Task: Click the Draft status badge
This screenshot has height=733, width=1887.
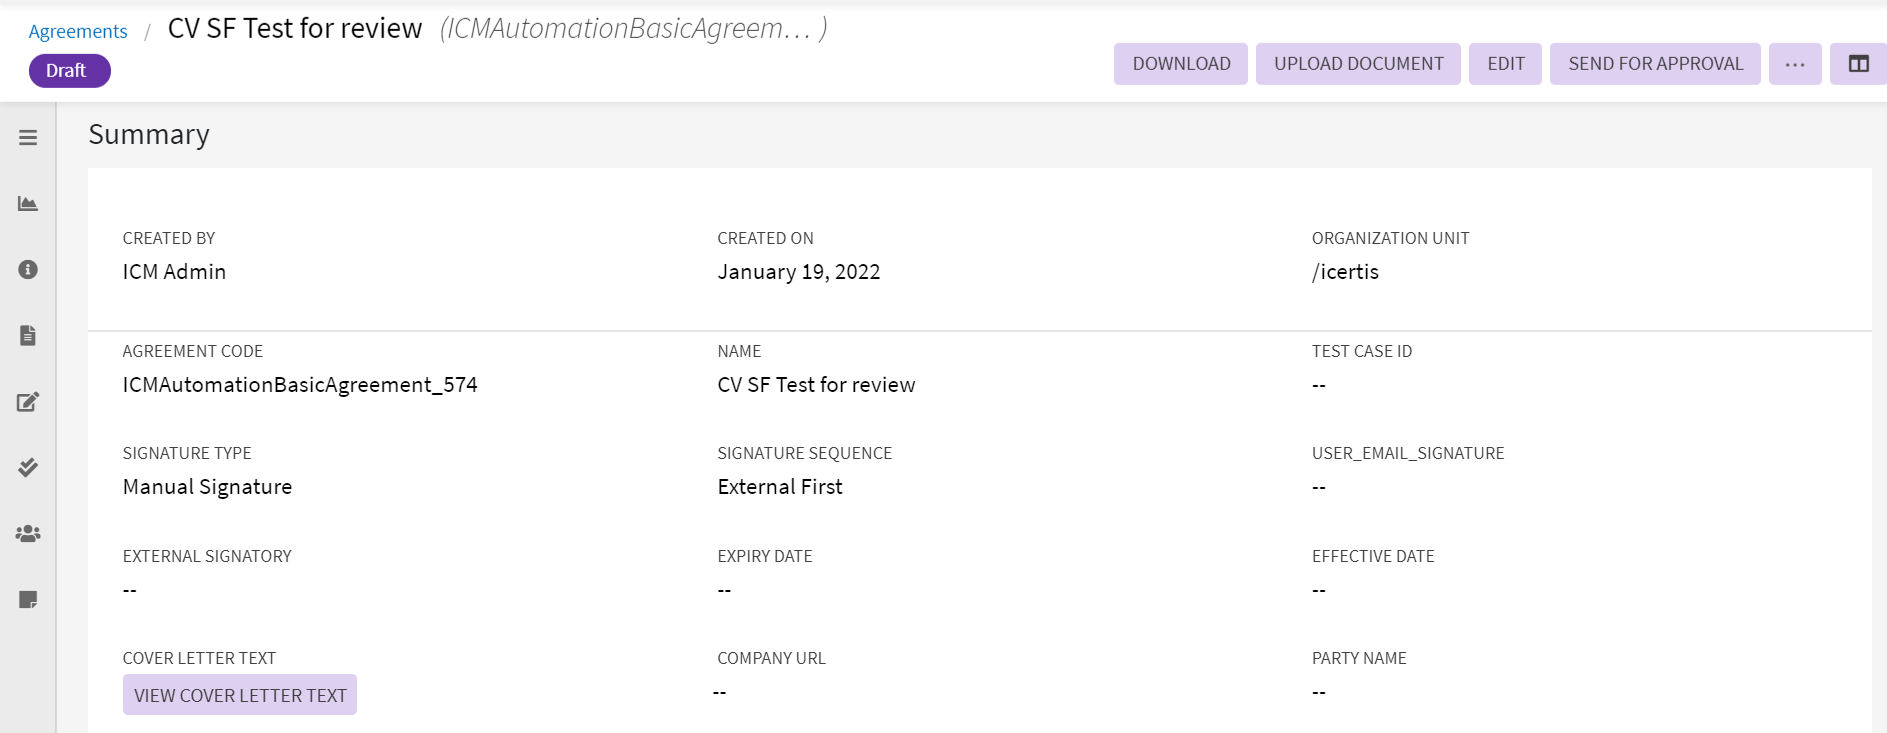Action: (69, 71)
